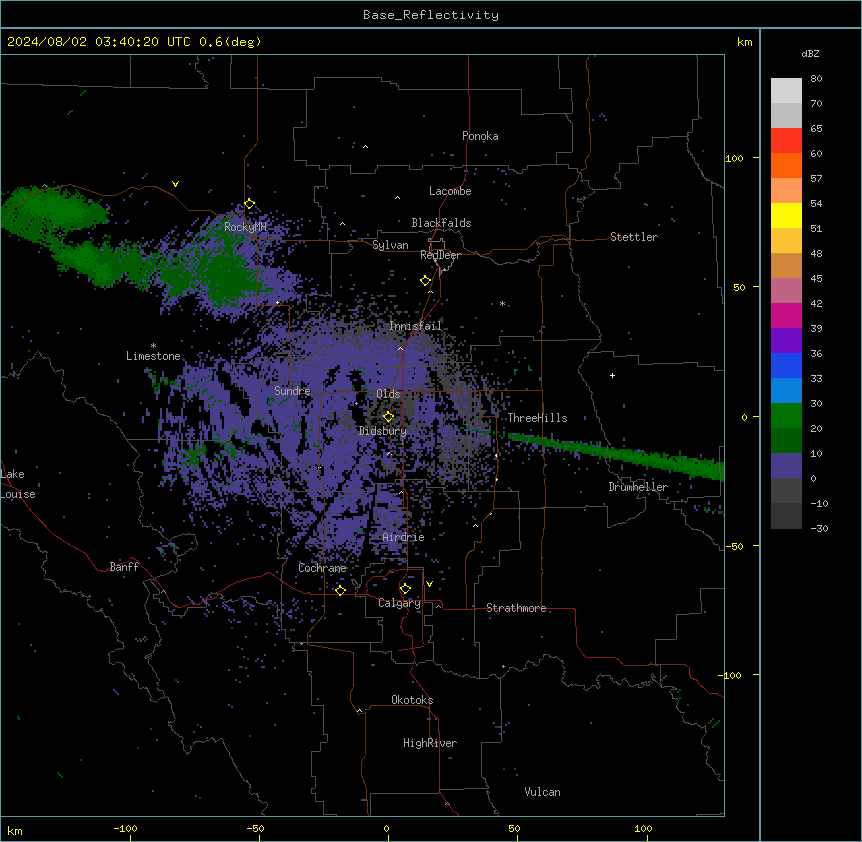Image resolution: width=862 pixels, height=842 pixels.
Task: Click the Cochrane label
Action: (322, 568)
